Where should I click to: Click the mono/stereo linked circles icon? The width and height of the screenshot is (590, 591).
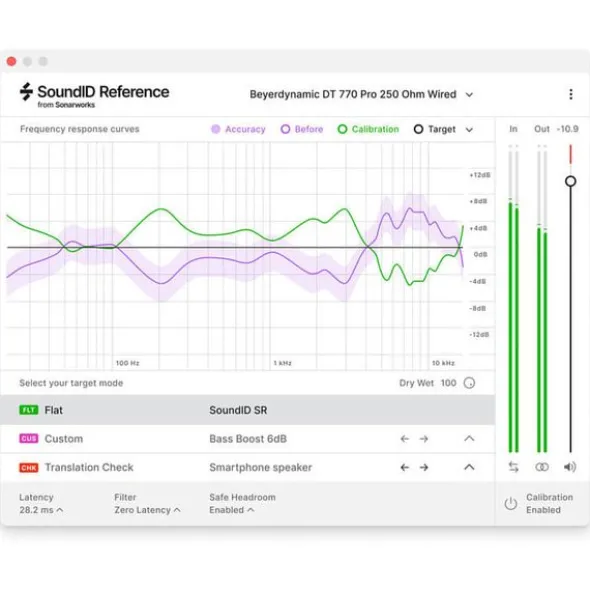pos(542,467)
